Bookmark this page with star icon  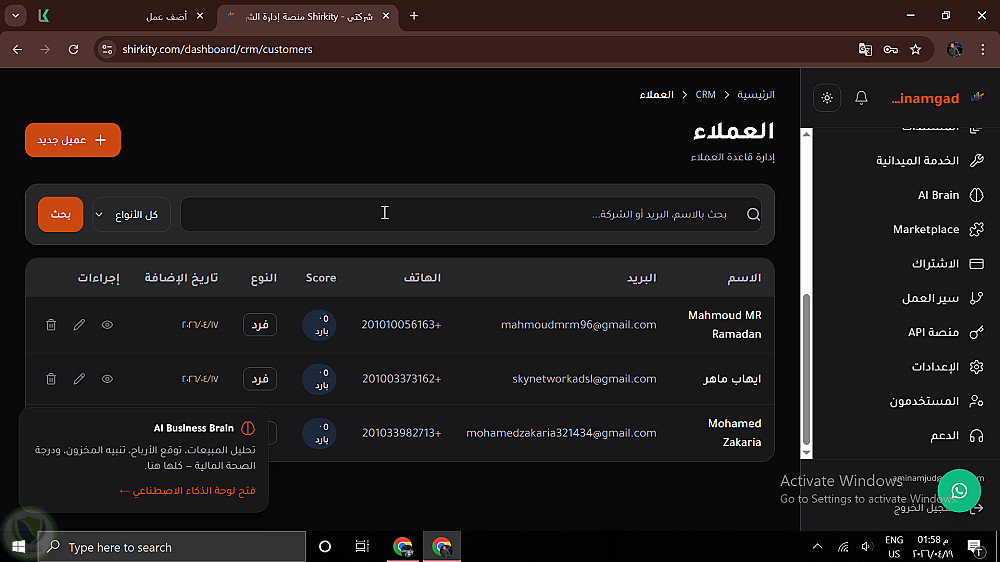click(x=916, y=49)
